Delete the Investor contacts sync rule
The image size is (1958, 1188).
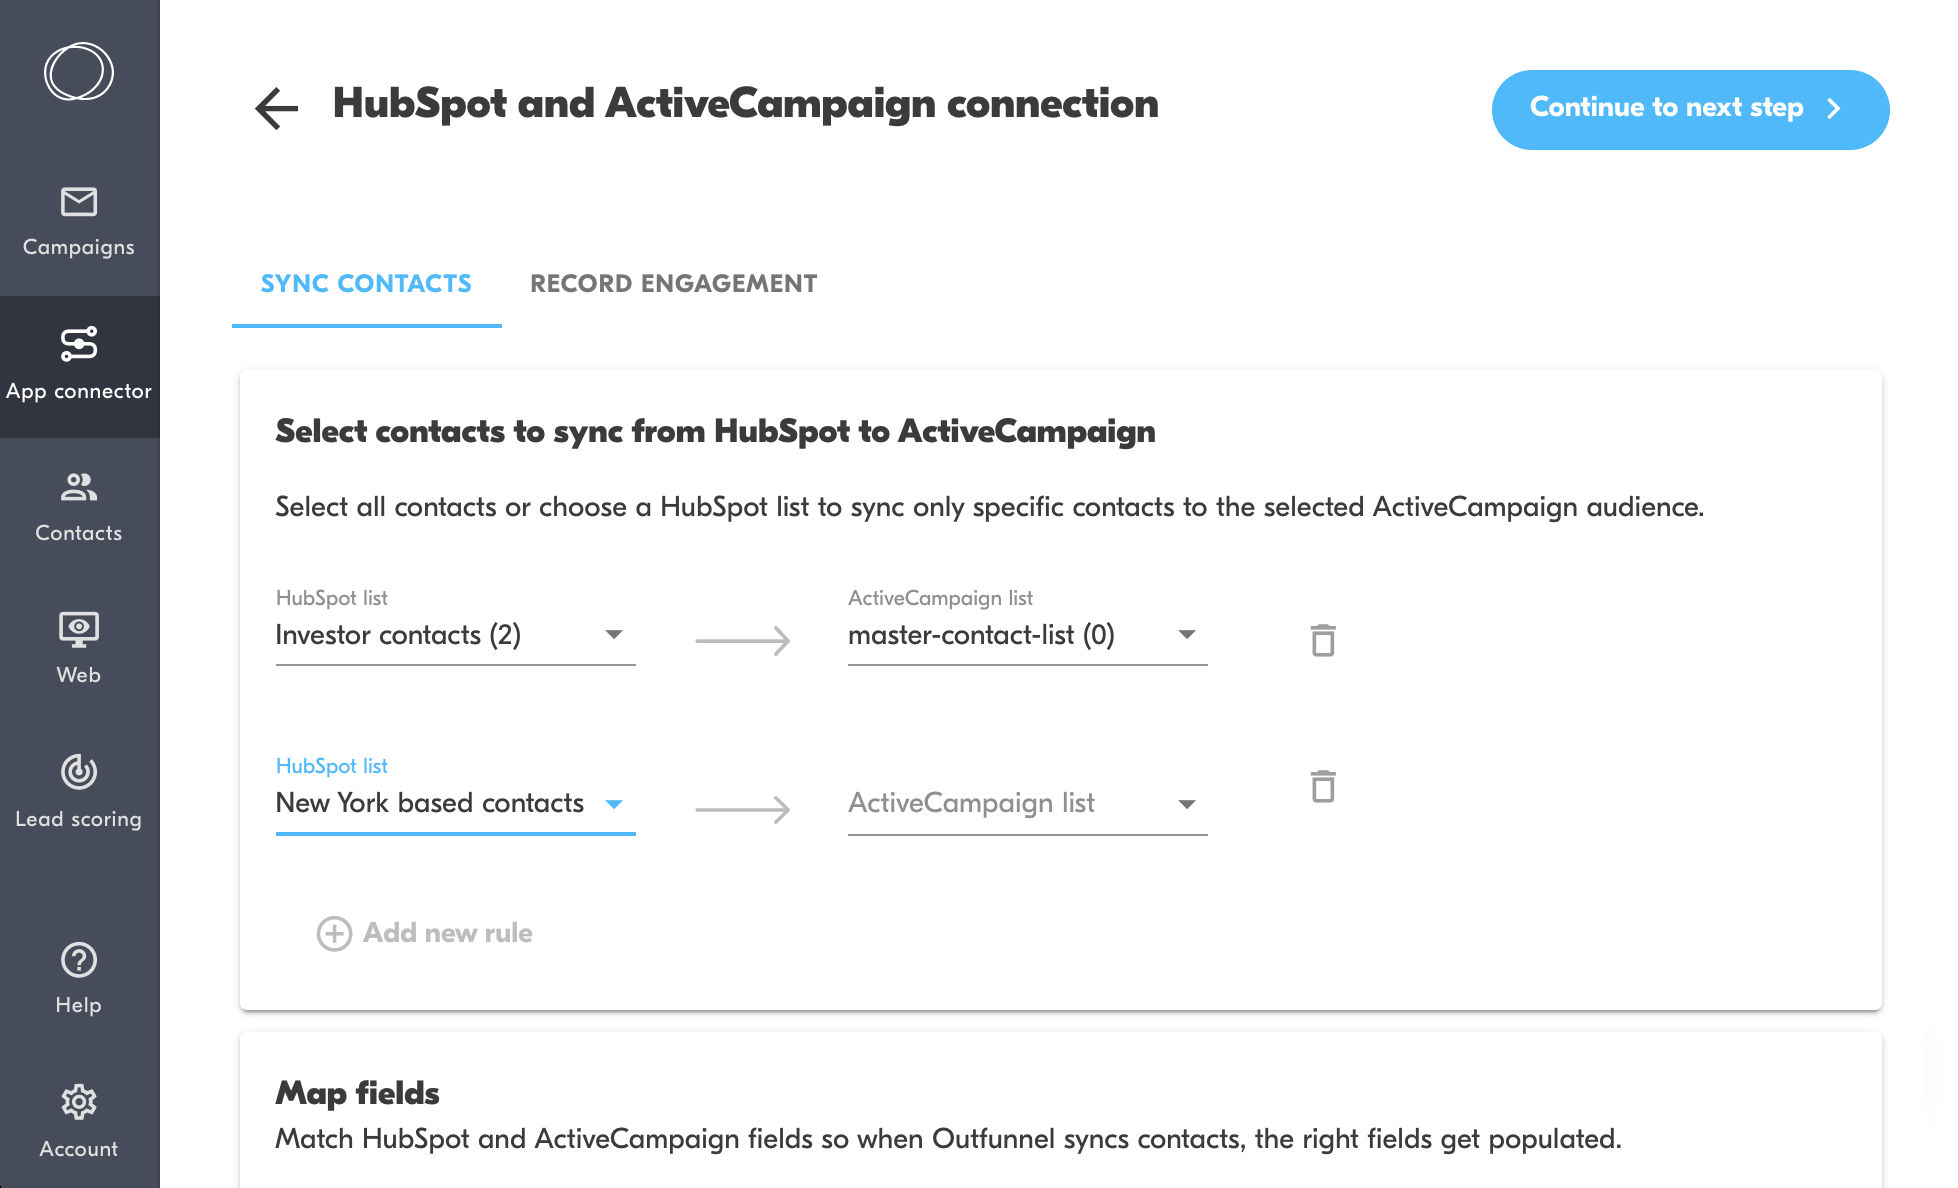point(1323,640)
